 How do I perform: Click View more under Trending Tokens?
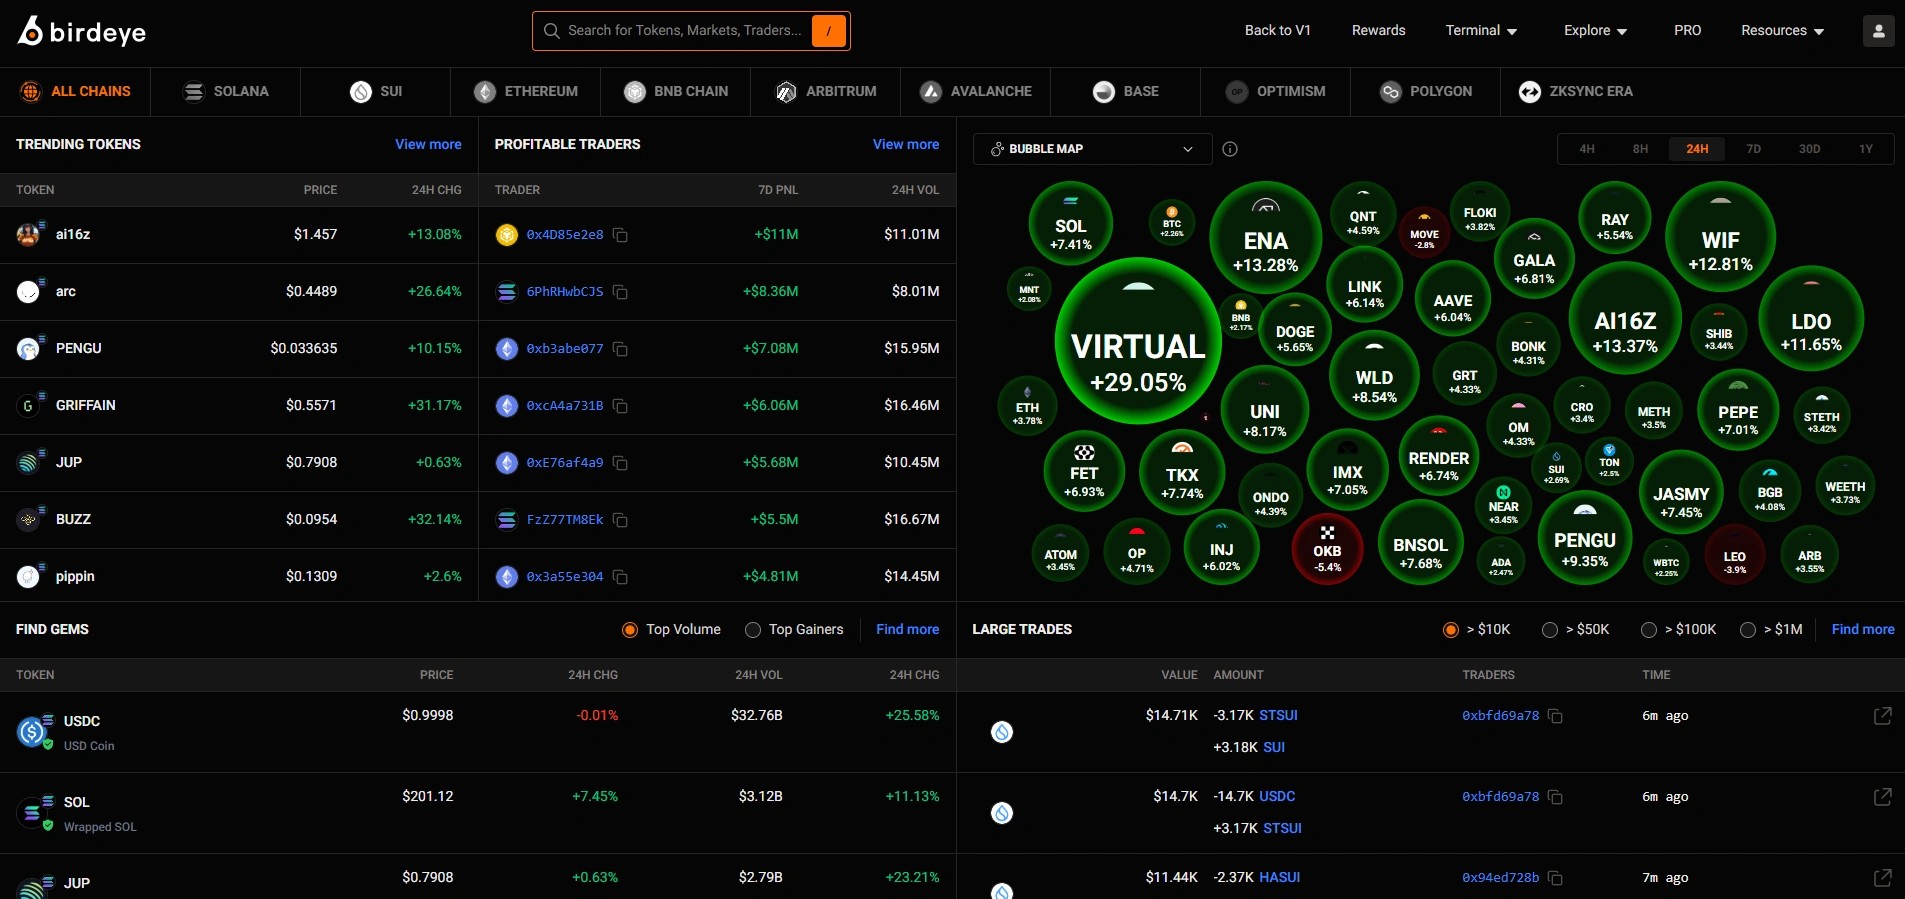tap(428, 144)
